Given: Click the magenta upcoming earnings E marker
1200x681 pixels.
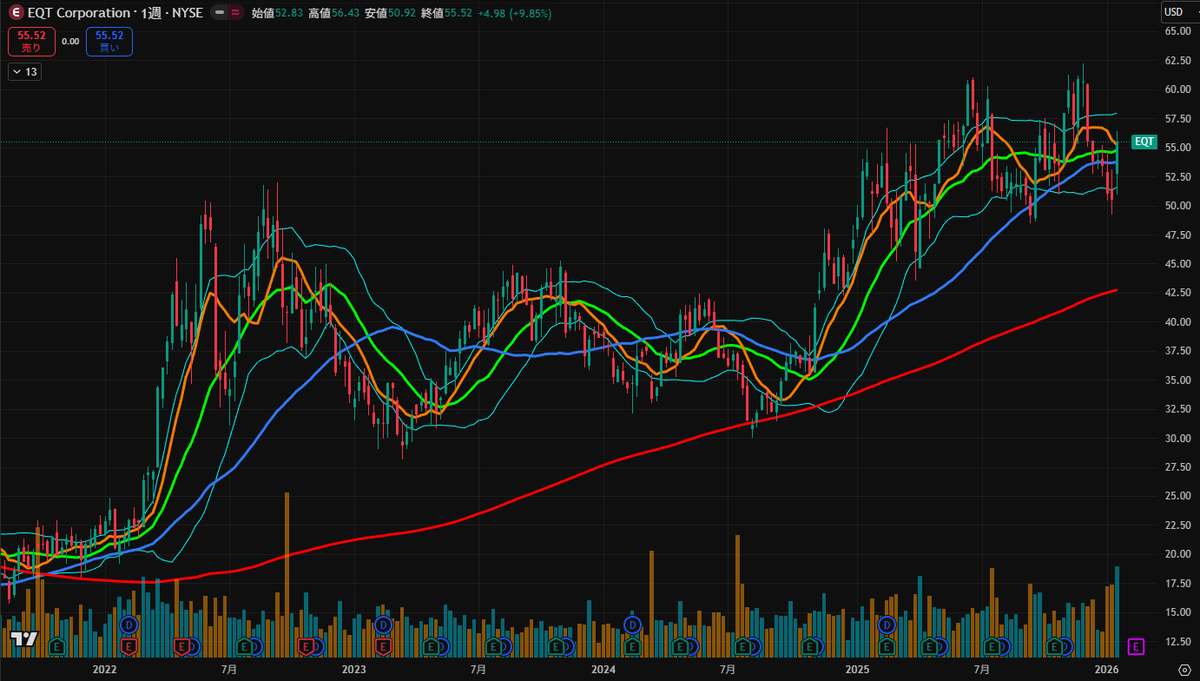Looking at the screenshot, I should 1135,647.
